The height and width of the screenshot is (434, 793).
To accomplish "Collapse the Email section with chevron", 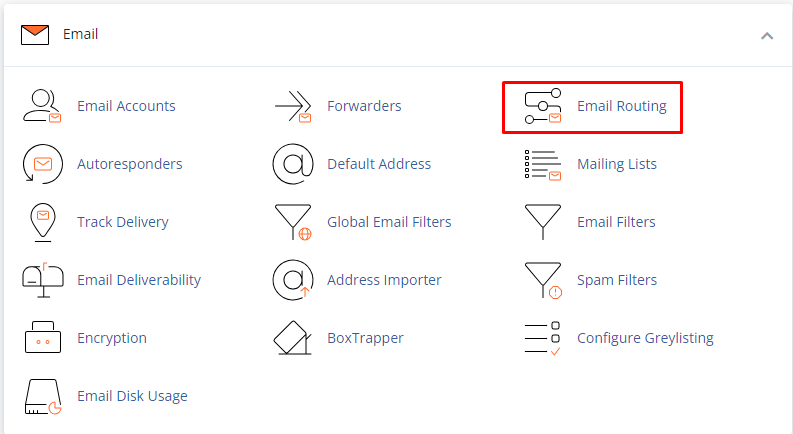I will pos(767,35).
